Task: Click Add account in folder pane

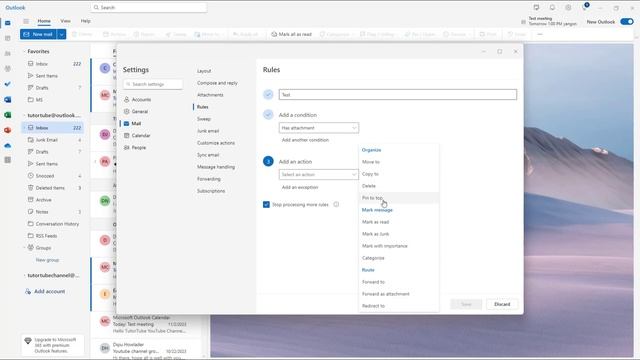Action: point(45,291)
